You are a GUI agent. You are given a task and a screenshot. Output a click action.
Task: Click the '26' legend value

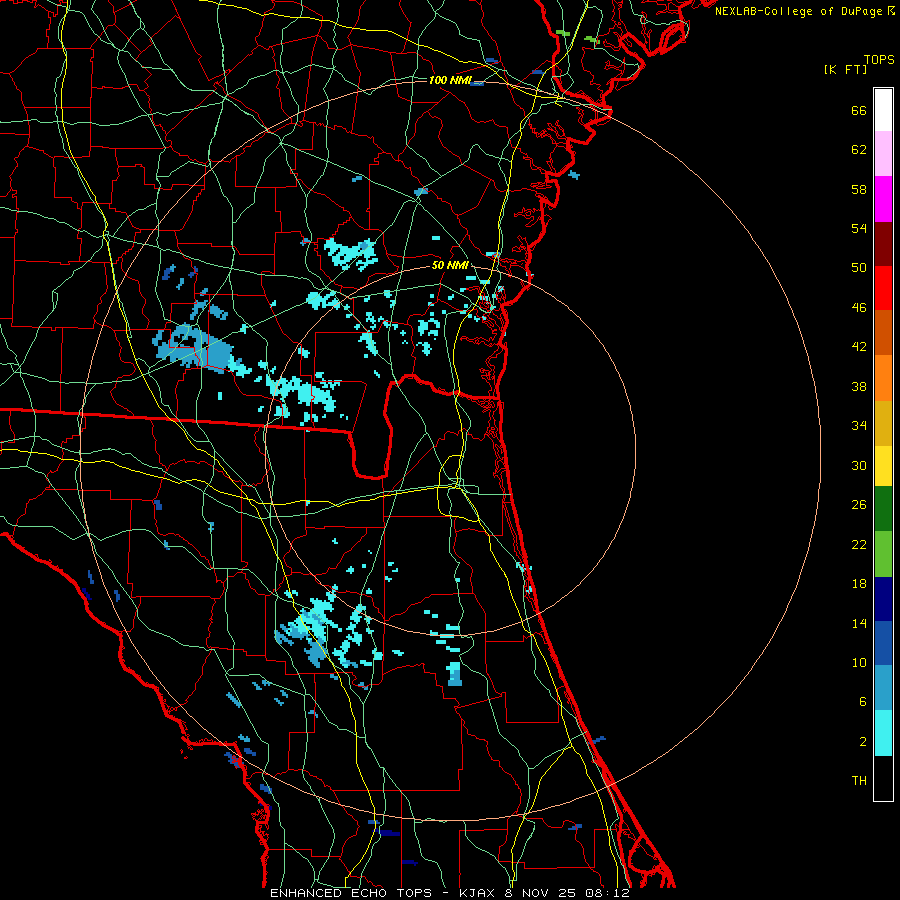859,505
